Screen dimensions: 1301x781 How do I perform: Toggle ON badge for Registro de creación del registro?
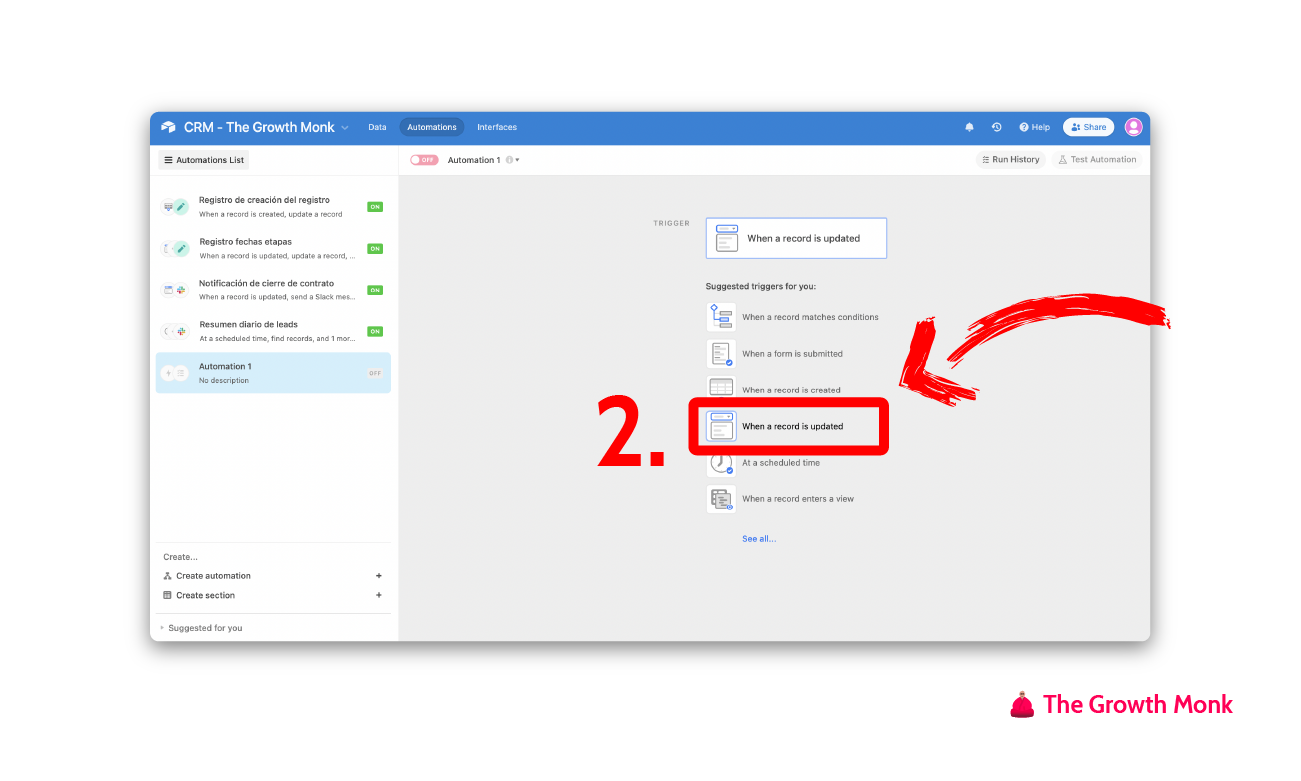coord(375,207)
